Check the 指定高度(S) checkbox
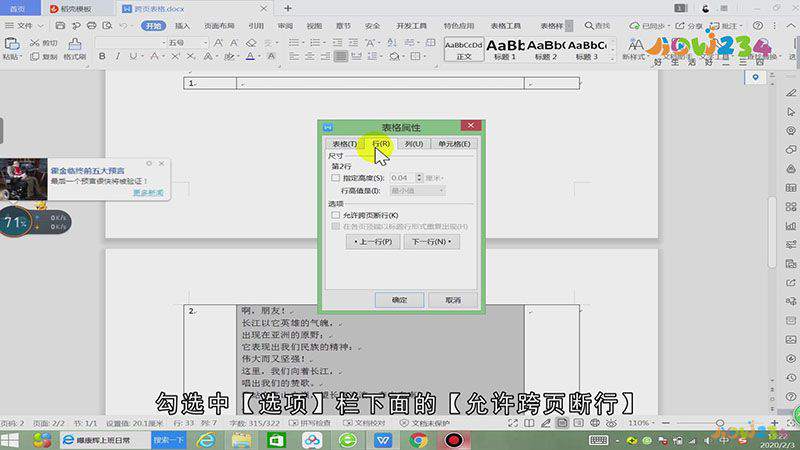This screenshot has height=450, width=800. [x=335, y=178]
